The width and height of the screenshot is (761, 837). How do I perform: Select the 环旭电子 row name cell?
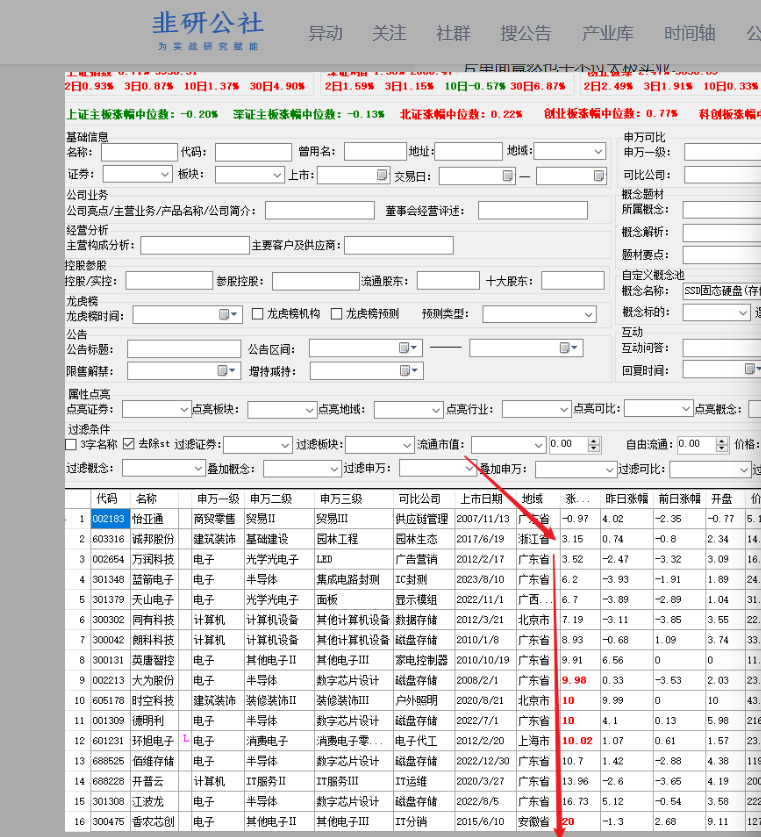153,741
